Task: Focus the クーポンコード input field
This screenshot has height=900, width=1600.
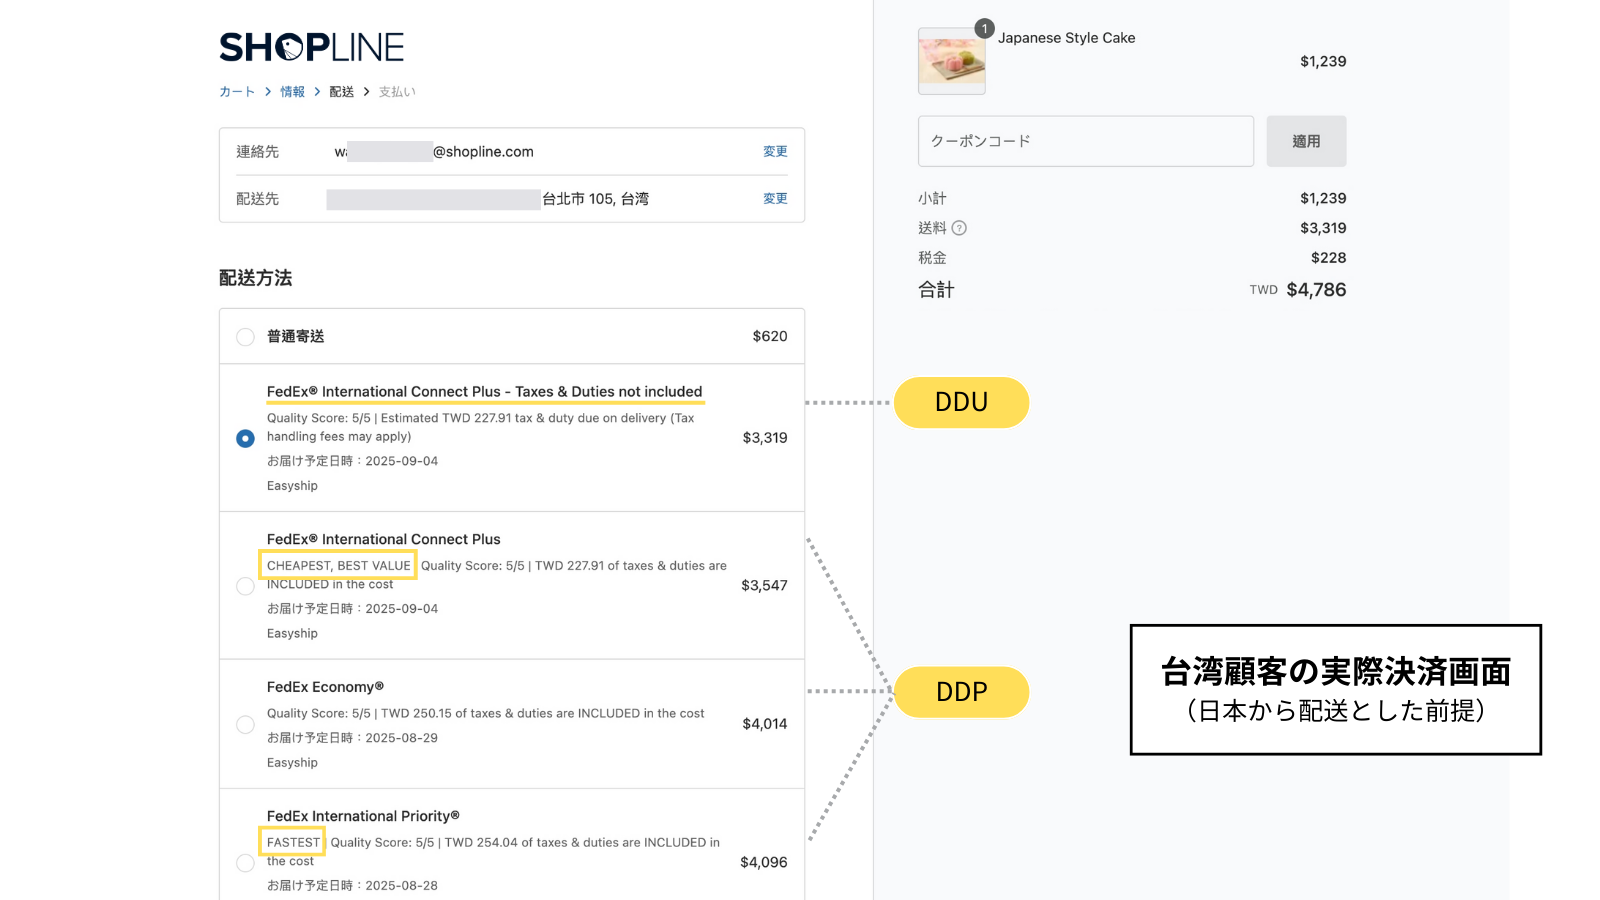Action: [1086, 141]
